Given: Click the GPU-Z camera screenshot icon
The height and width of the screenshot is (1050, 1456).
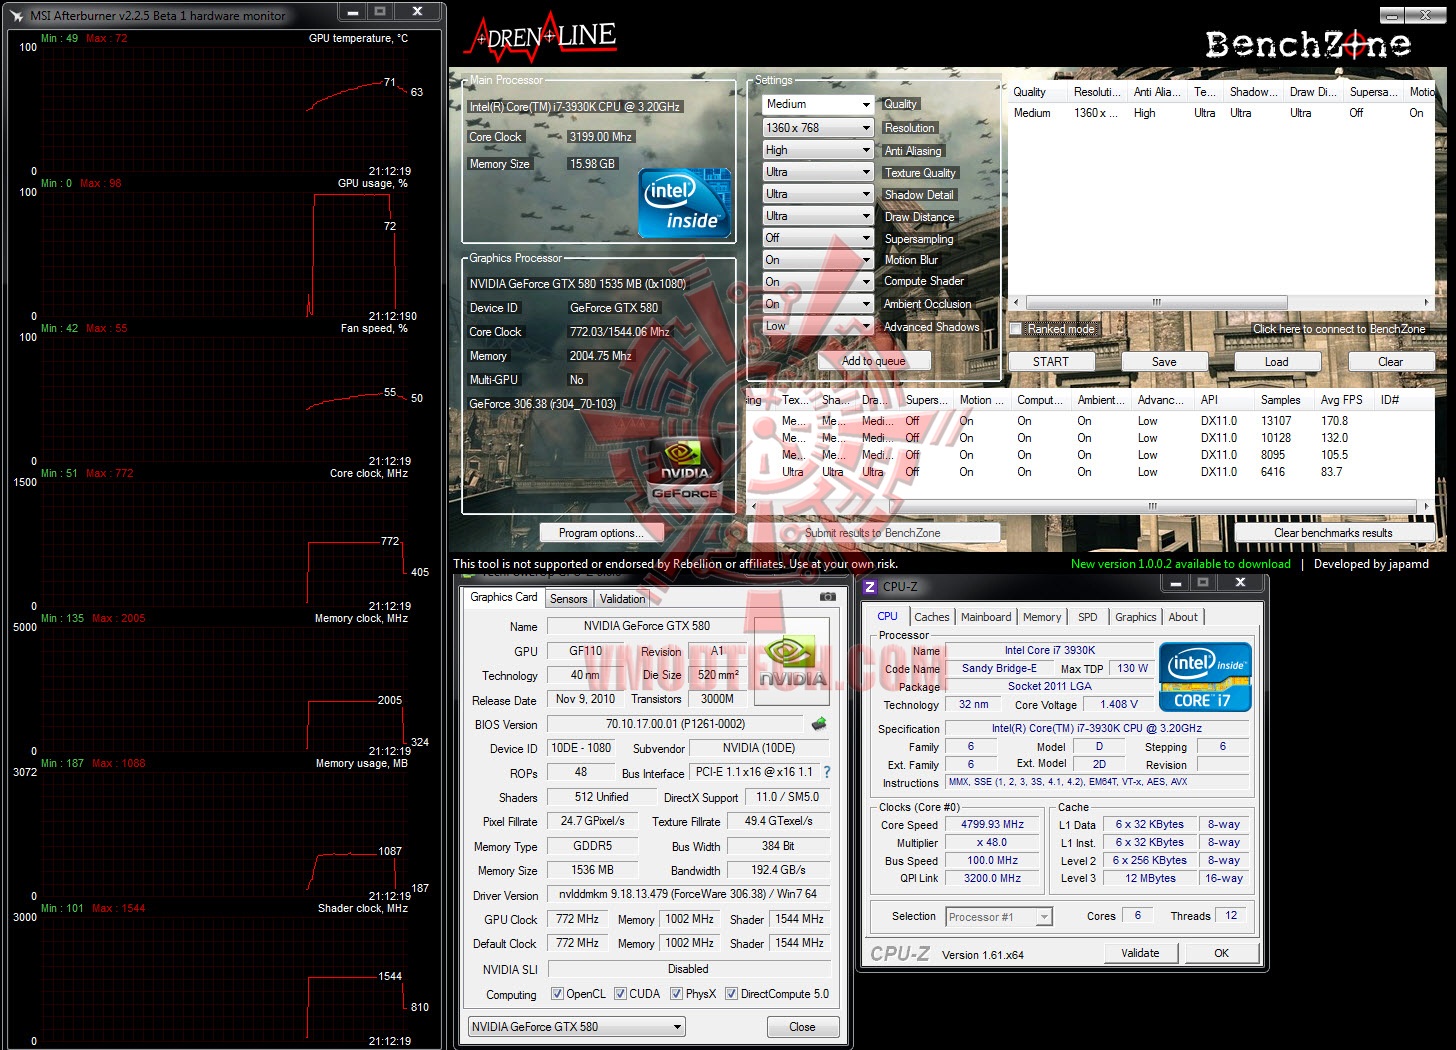Looking at the screenshot, I should pyautogui.click(x=827, y=597).
